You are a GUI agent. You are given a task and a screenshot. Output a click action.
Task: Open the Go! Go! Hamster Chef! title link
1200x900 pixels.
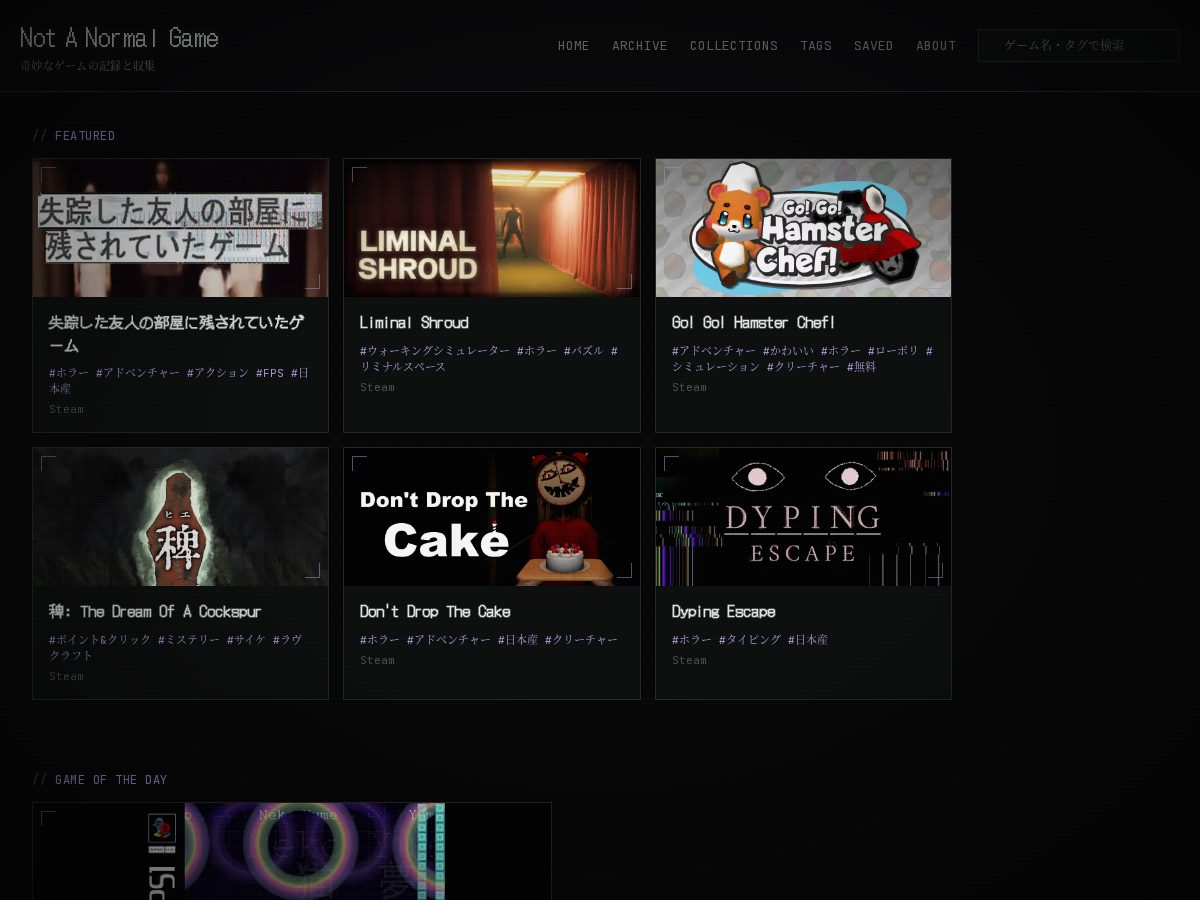(x=753, y=323)
